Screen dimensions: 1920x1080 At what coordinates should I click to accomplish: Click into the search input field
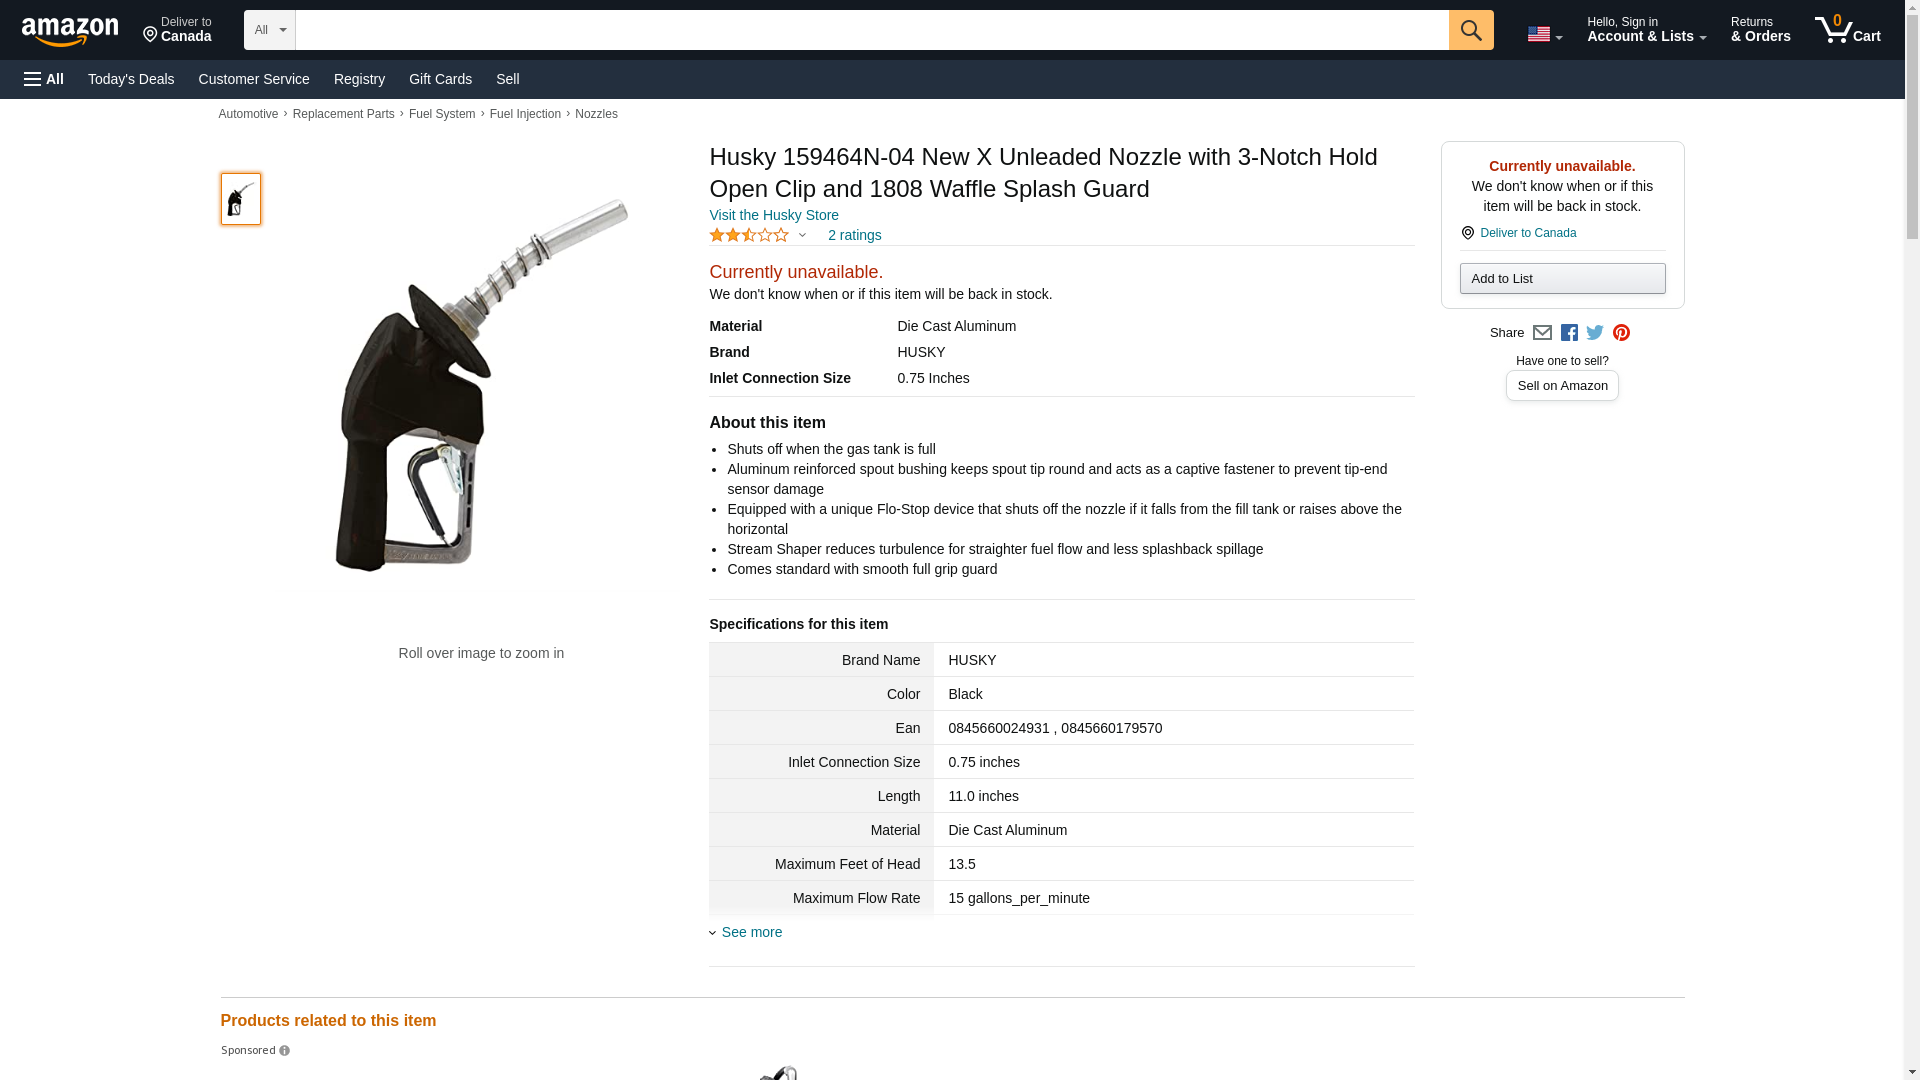coord(872,30)
